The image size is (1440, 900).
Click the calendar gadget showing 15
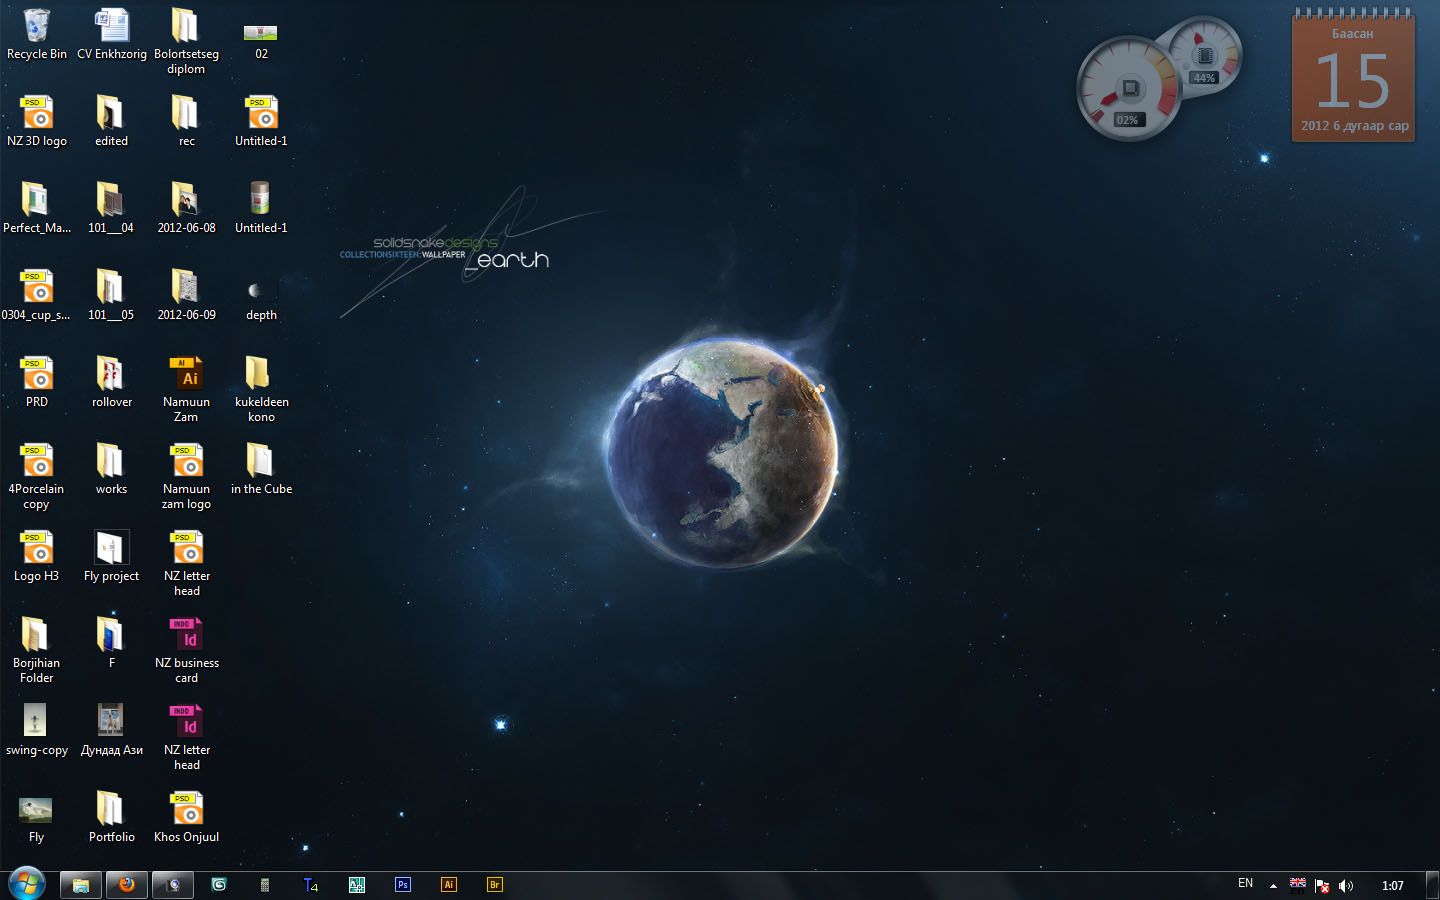(1353, 80)
